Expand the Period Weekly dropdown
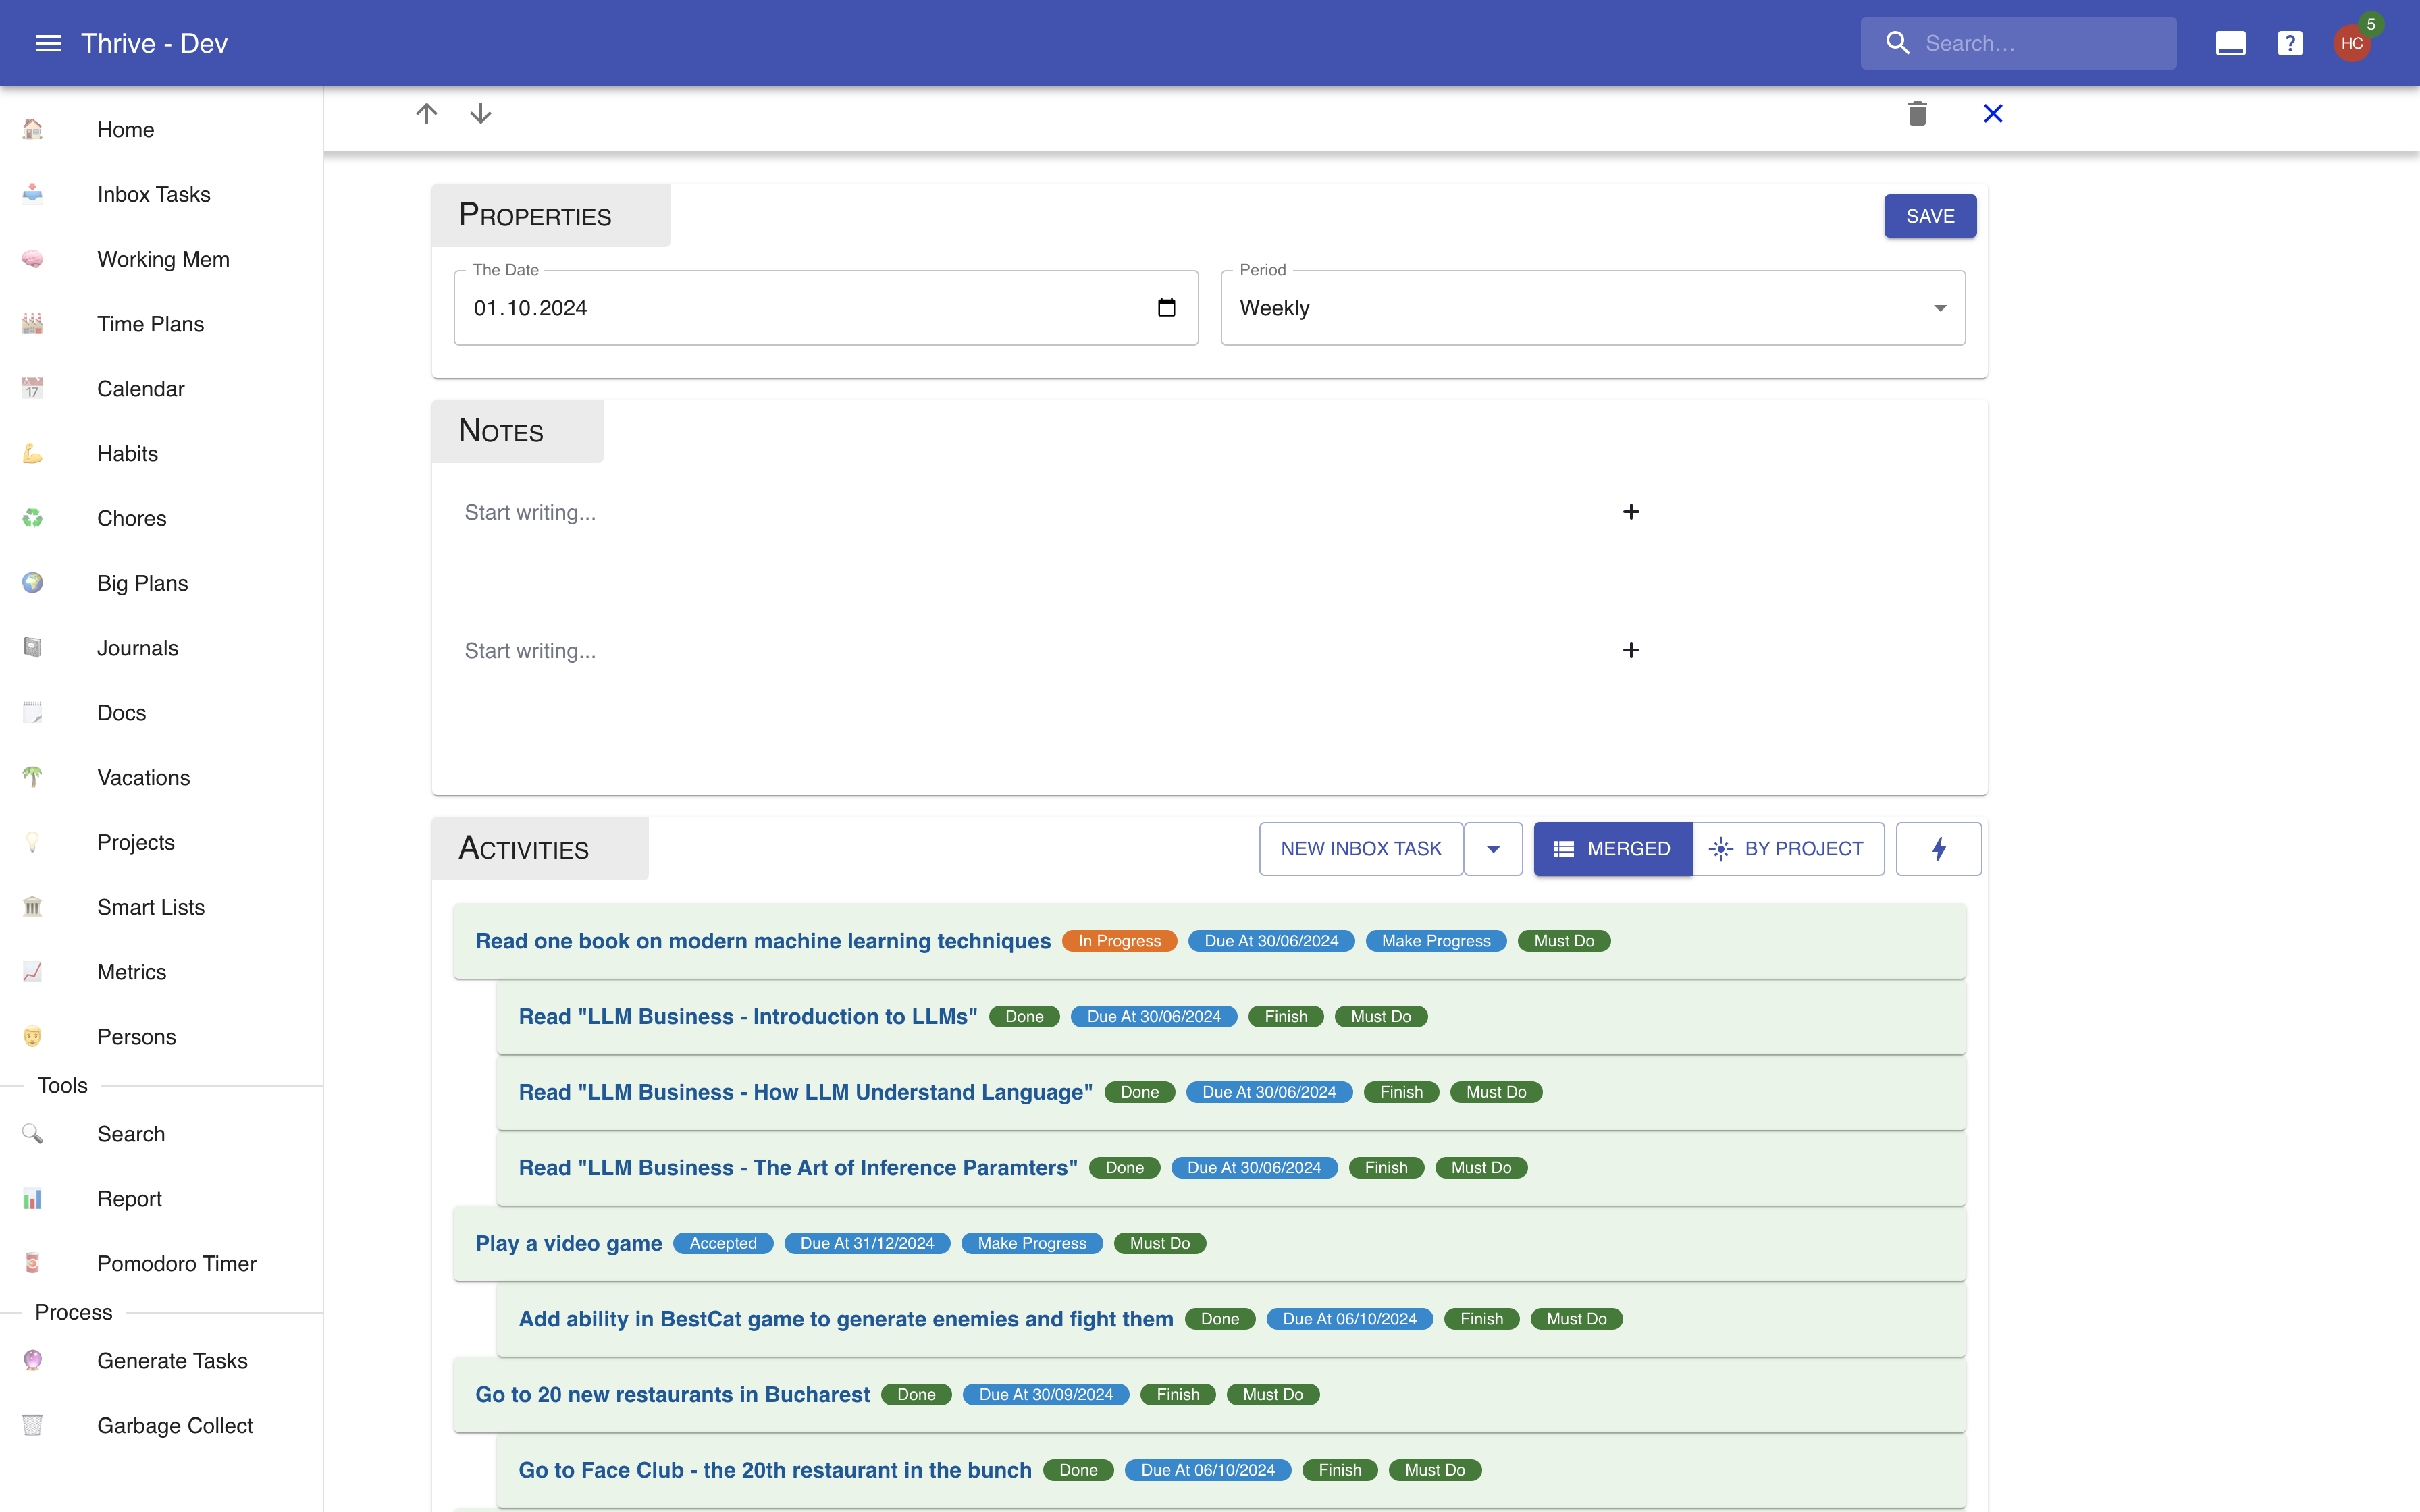The height and width of the screenshot is (1512, 2420). click(x=1592, y=308)
